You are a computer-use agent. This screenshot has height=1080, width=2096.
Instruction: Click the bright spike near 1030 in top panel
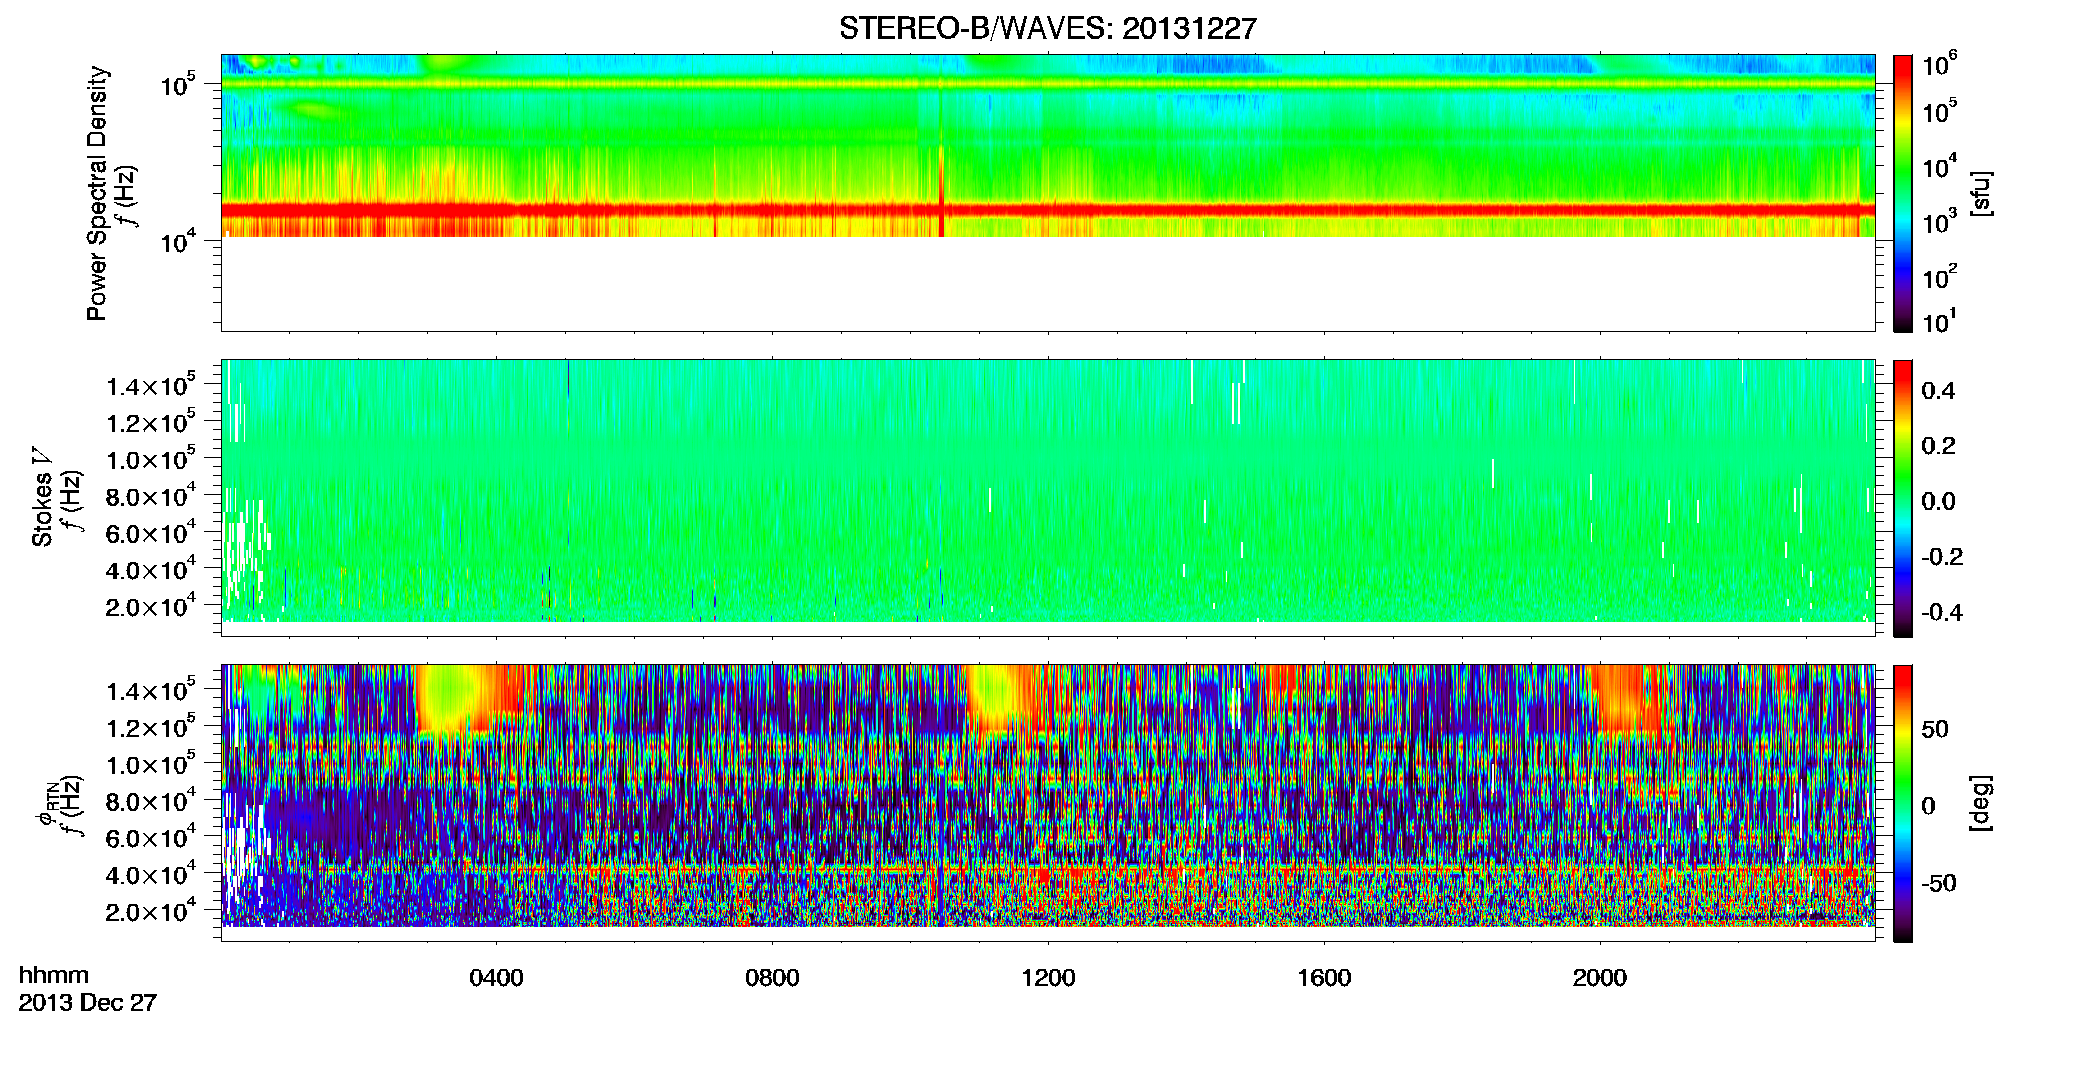pos(941,190)
